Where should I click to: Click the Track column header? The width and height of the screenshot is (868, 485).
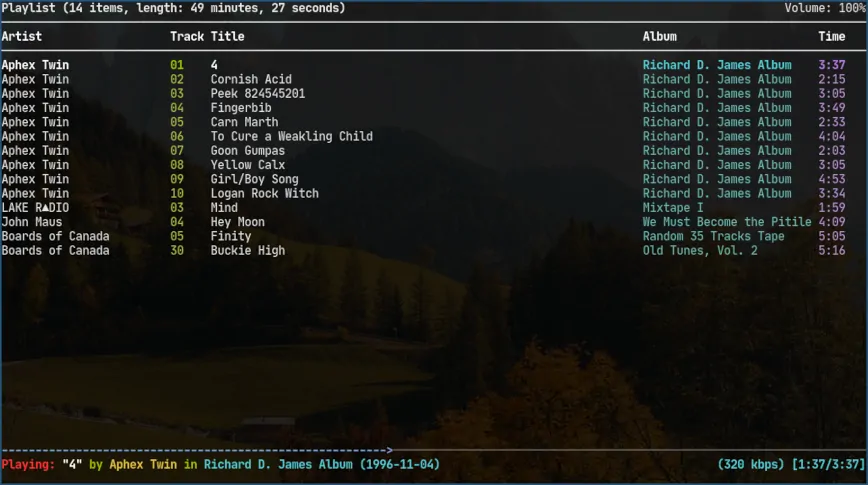click(x=187, y=37)
